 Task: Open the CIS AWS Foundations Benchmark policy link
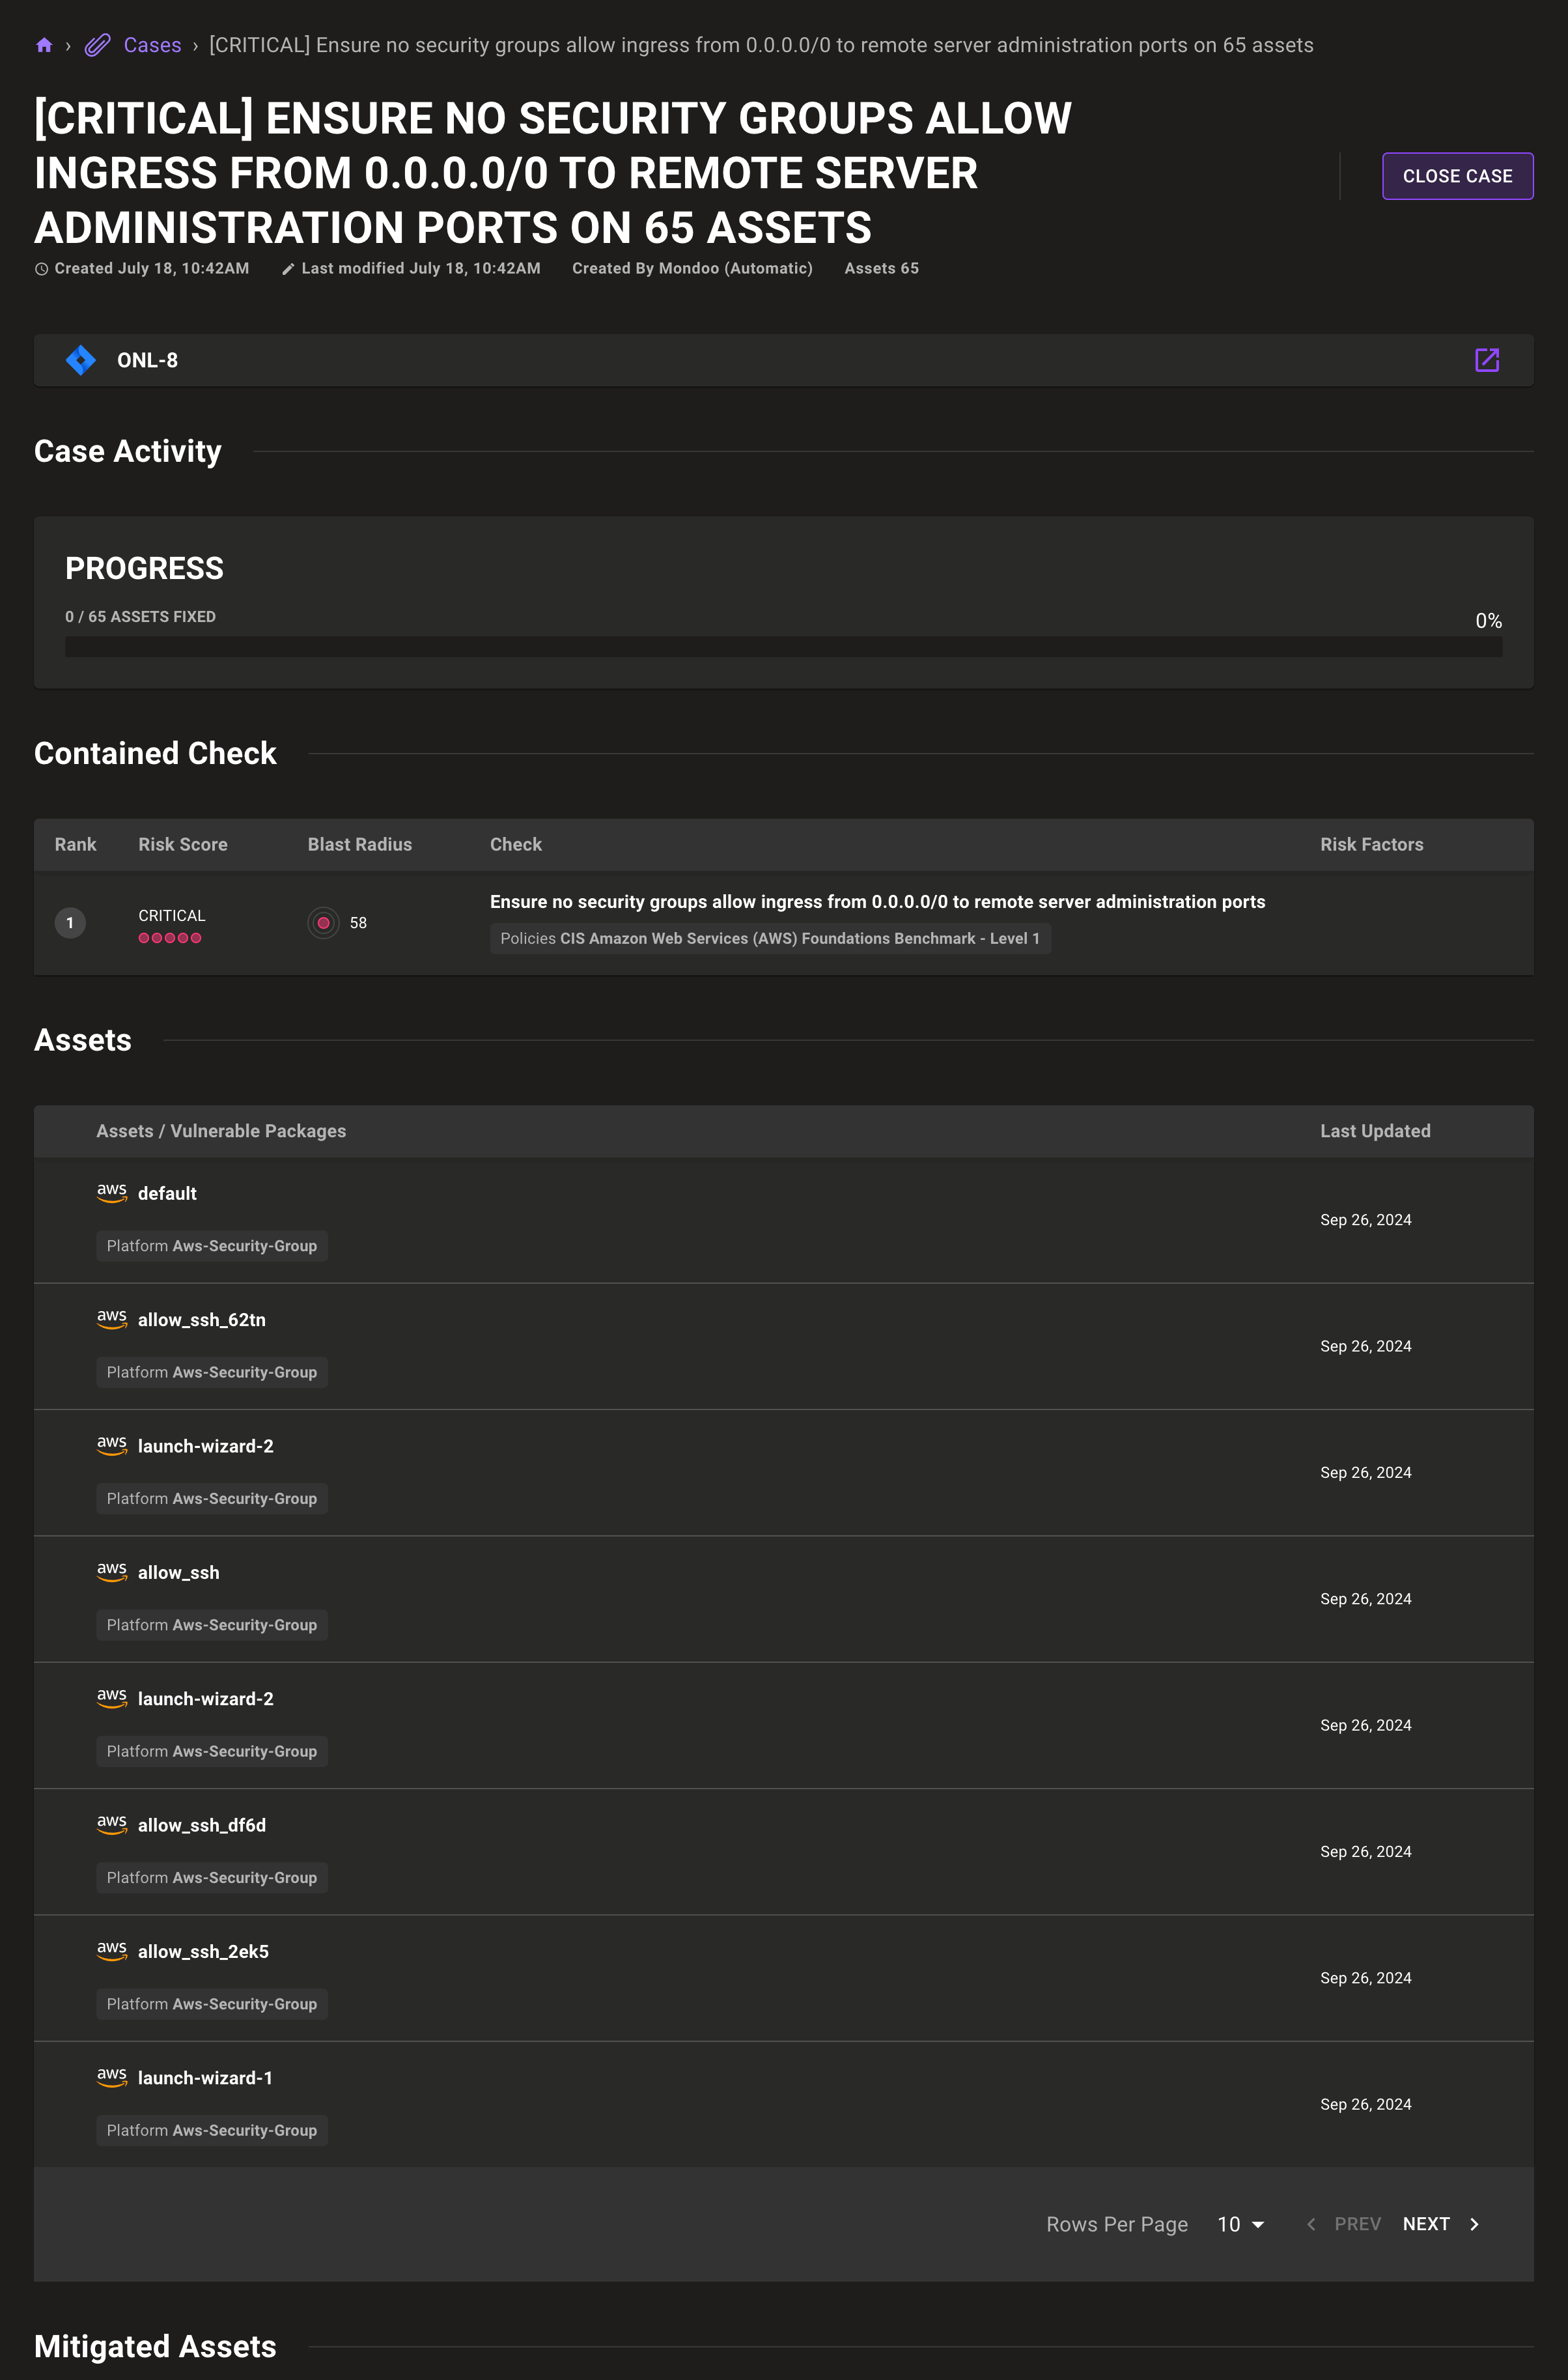point(771,938)
